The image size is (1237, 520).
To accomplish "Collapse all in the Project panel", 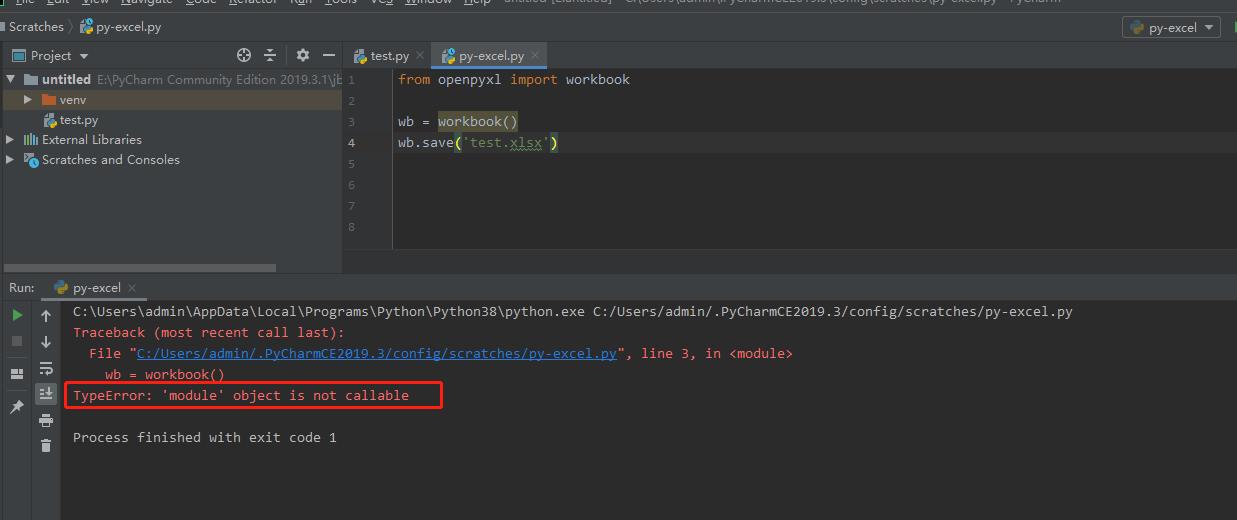I will click(x=270, y=56).
